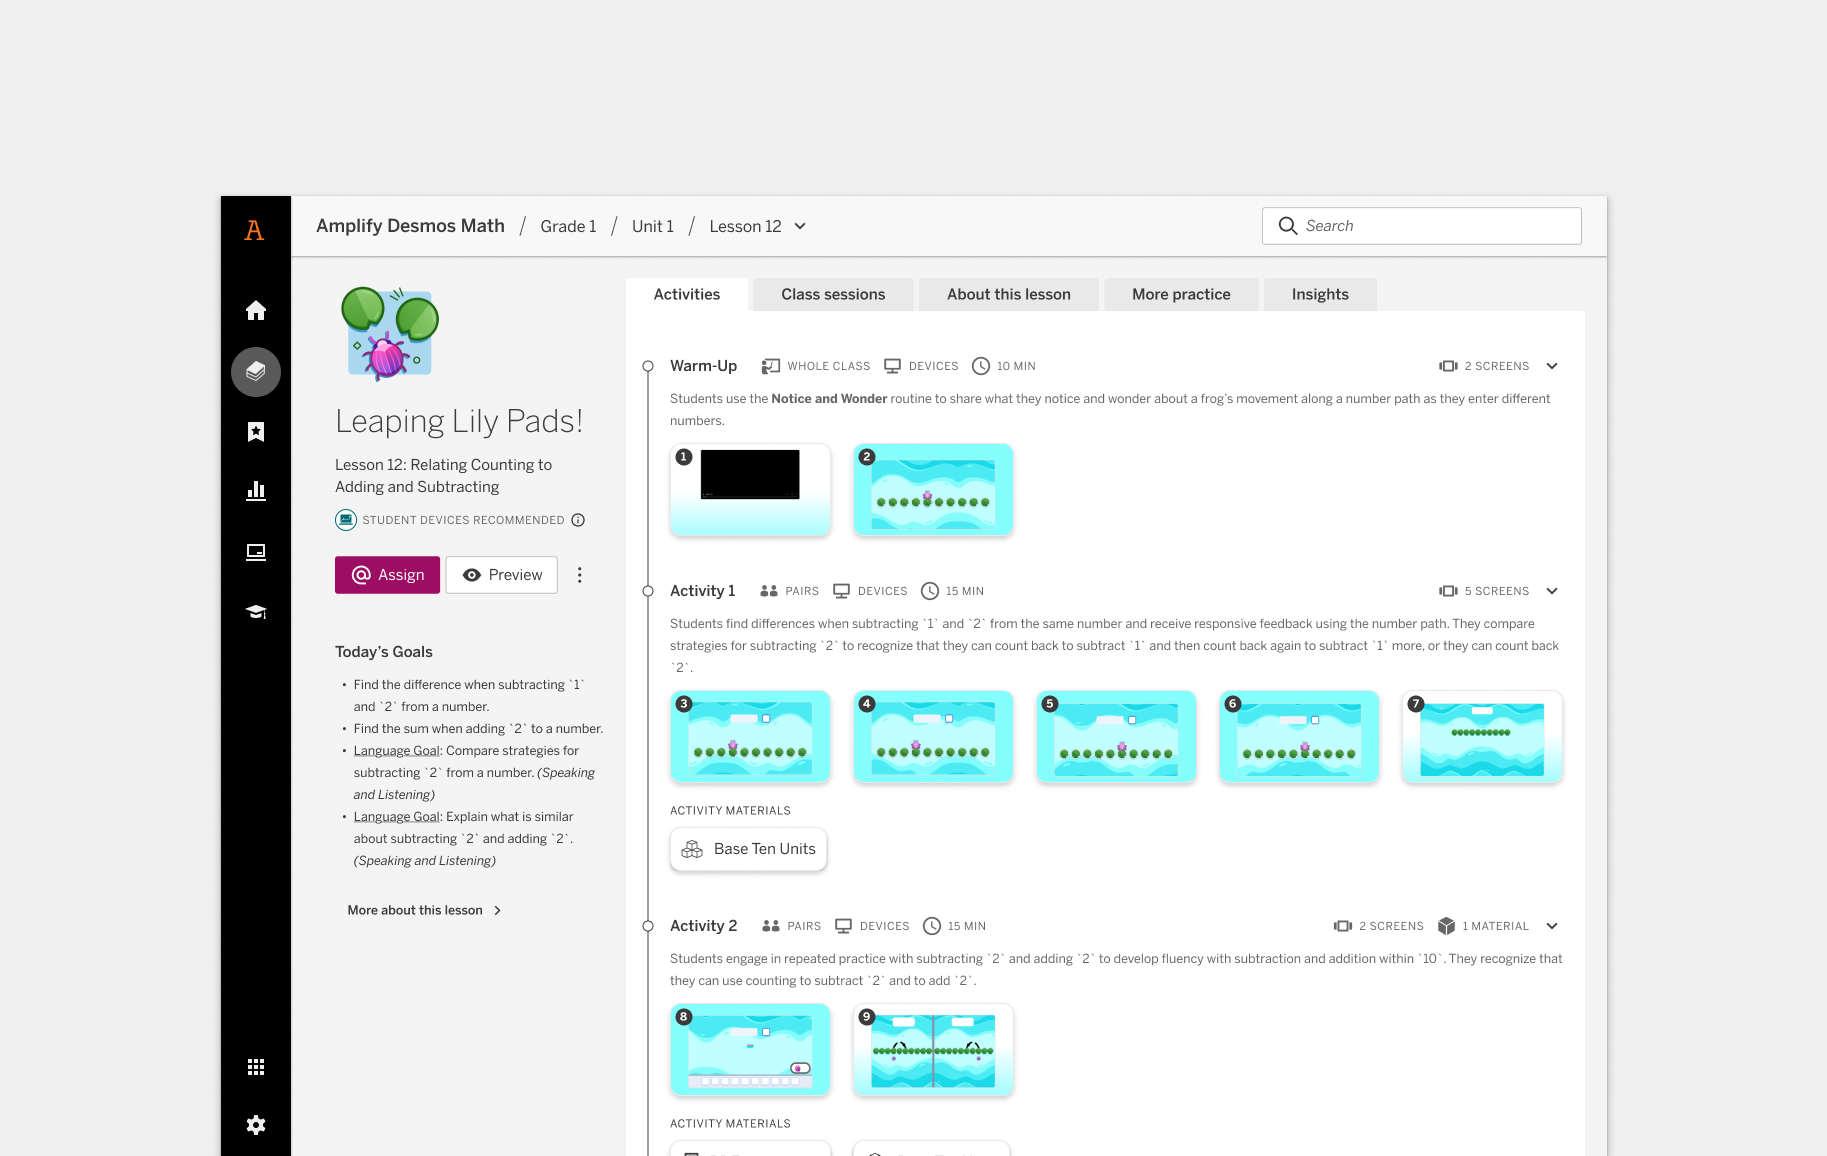
Task: Collapse the Warm-Up section chevron
Action: tap(1552, 366)
